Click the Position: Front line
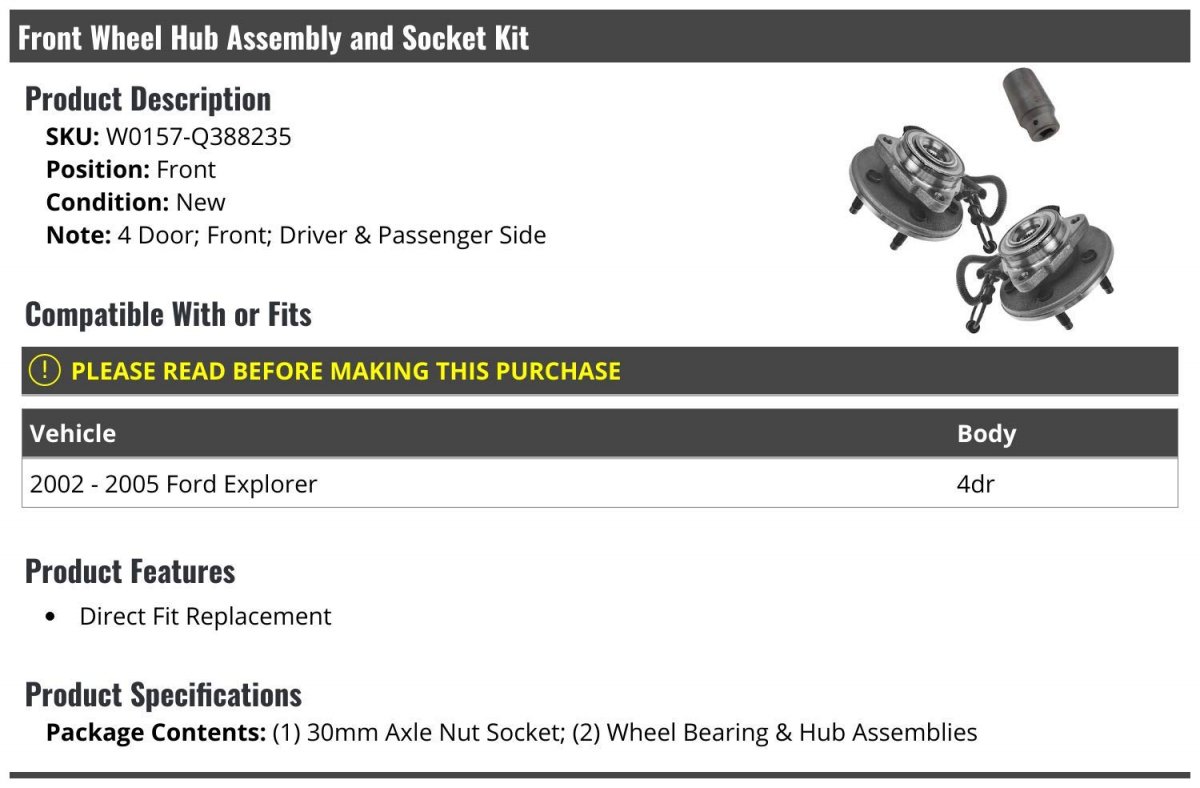The width and height of the screenshot is (1200, 788). [131, 170]
